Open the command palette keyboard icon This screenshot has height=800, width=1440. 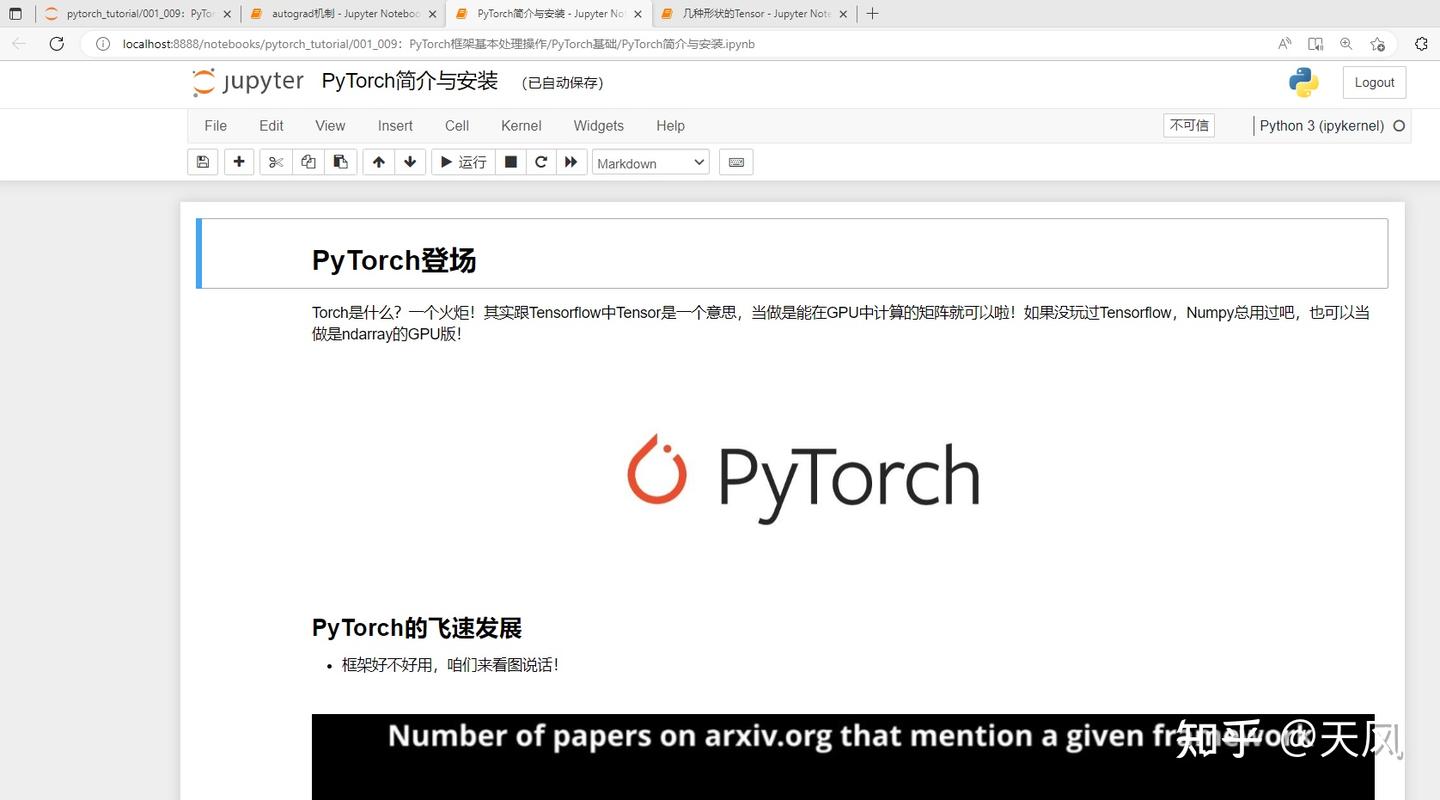[736, 161]
